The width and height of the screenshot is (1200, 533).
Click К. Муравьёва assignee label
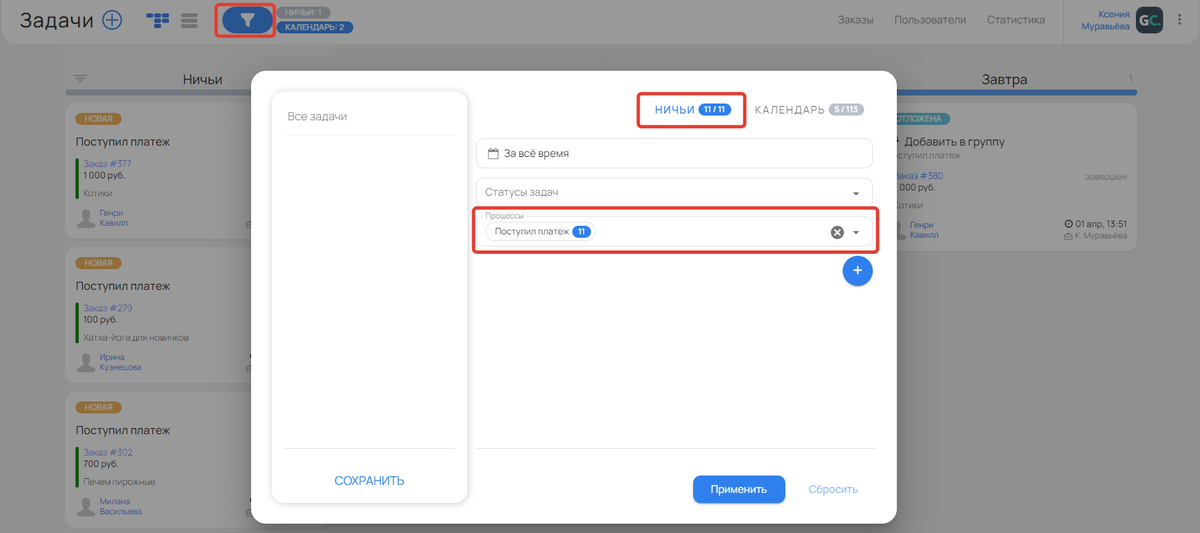click(x=1095, y=236)
